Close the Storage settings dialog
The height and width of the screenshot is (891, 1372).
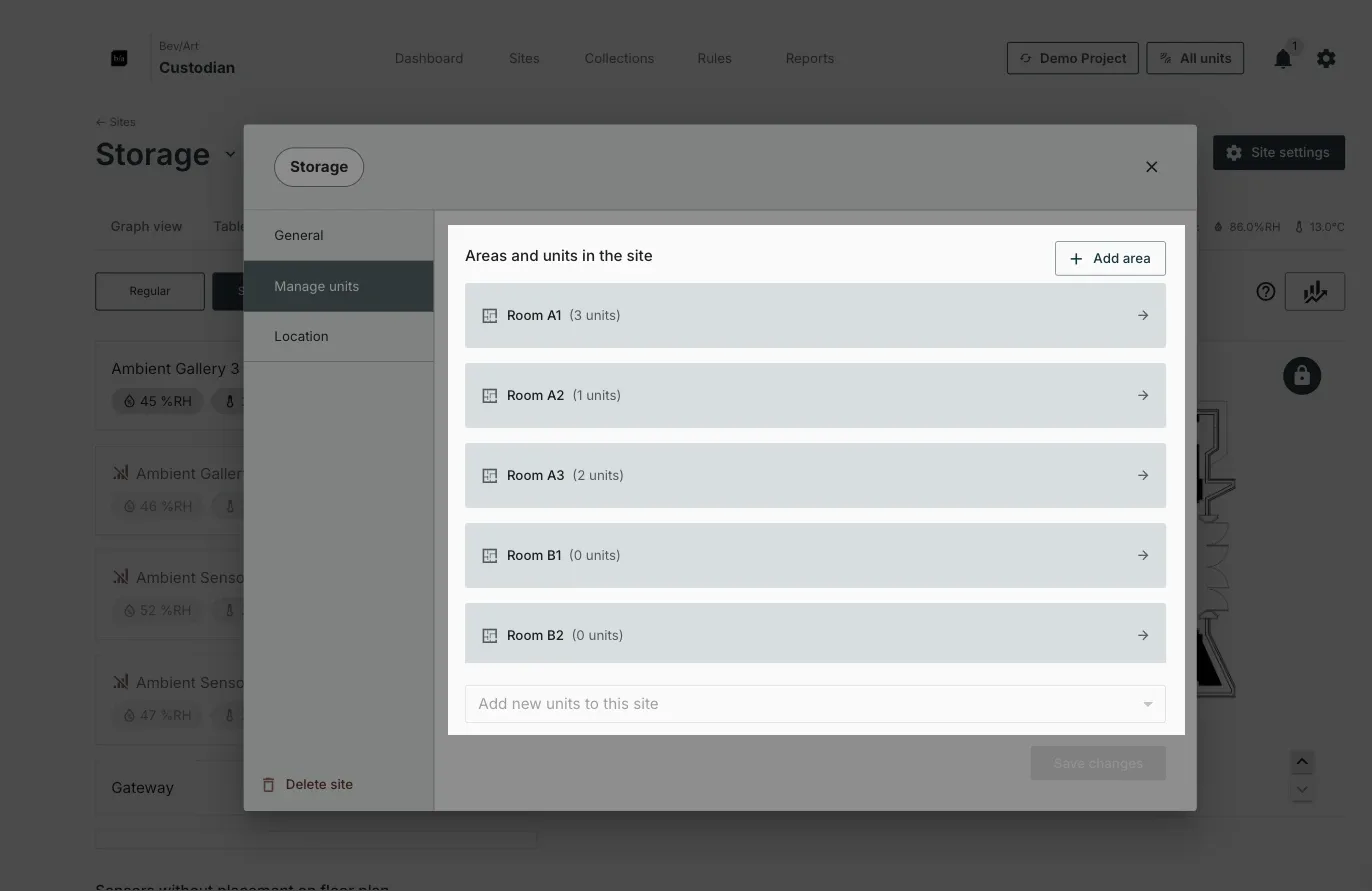tap(1151, 167)
